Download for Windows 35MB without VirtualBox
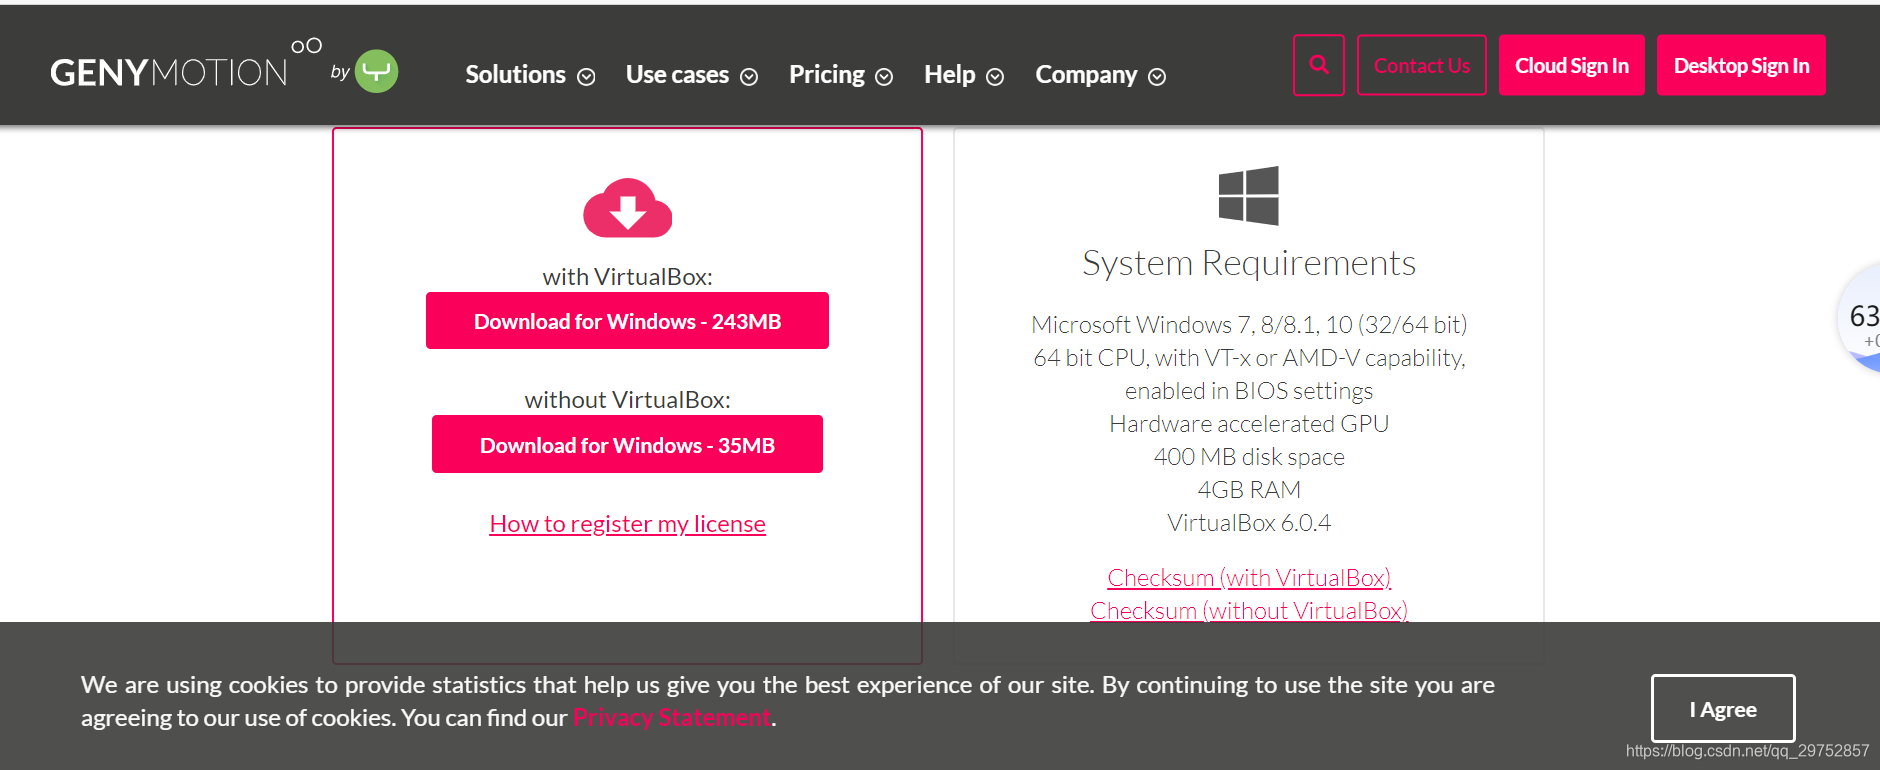 click(x=627, y=444)
